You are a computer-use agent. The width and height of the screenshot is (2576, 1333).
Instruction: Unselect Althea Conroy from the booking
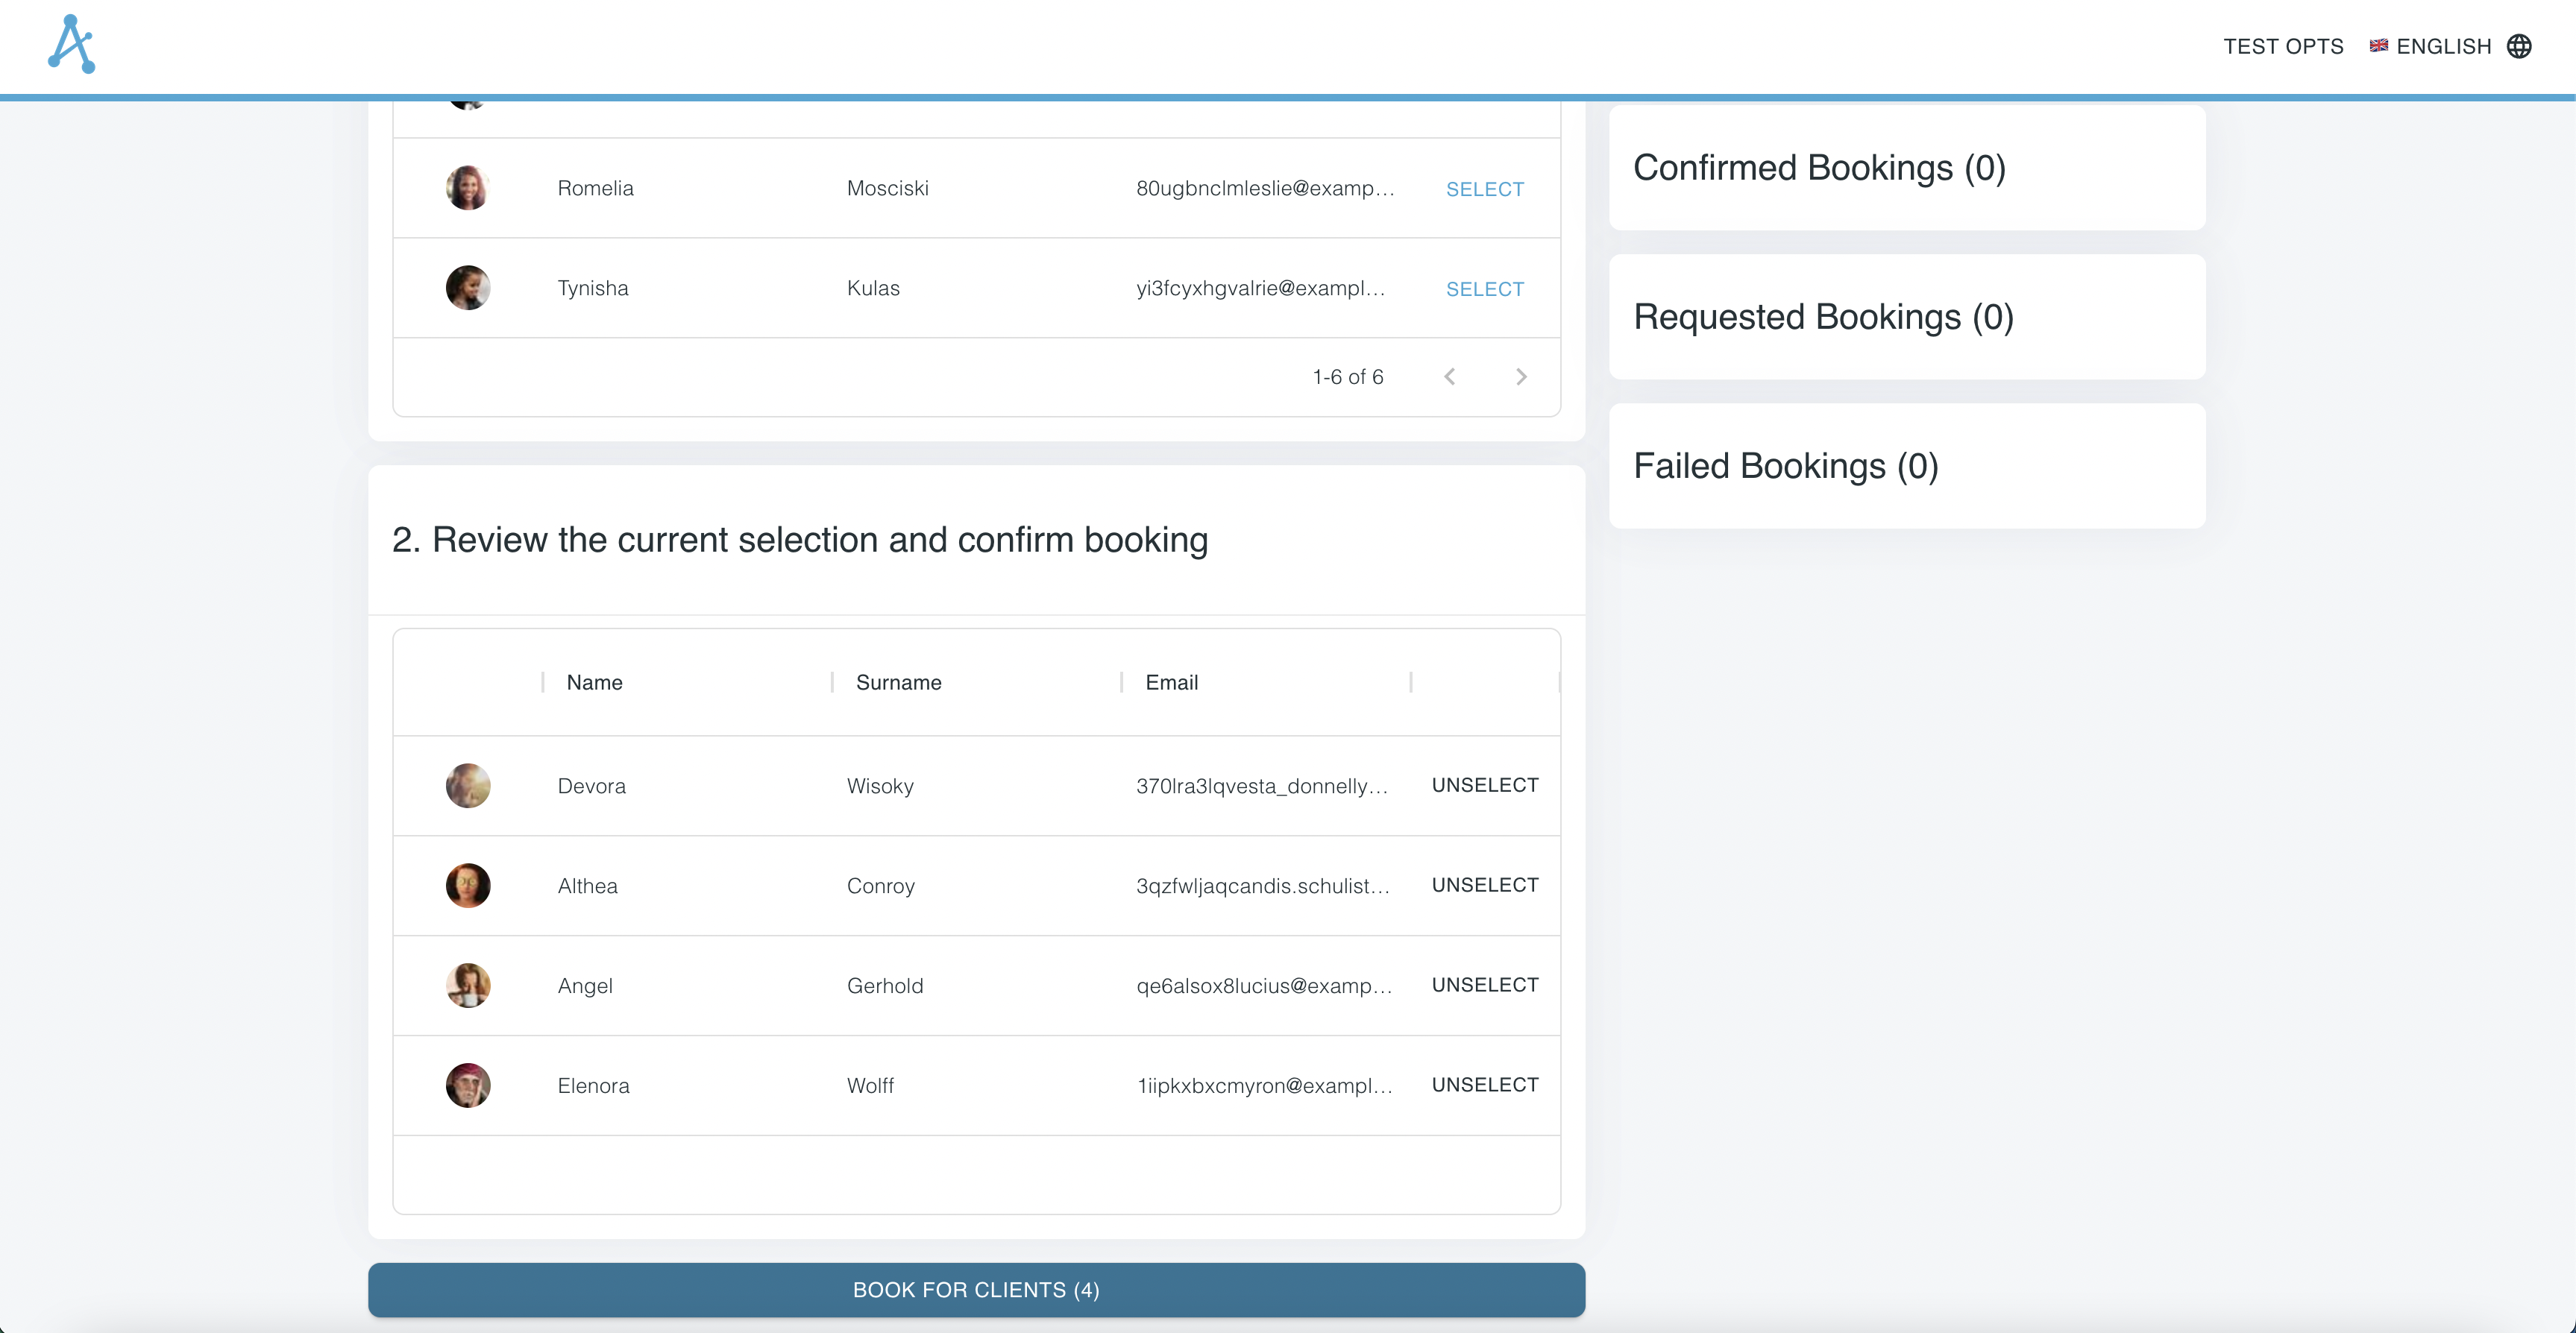click(1484, 885)
